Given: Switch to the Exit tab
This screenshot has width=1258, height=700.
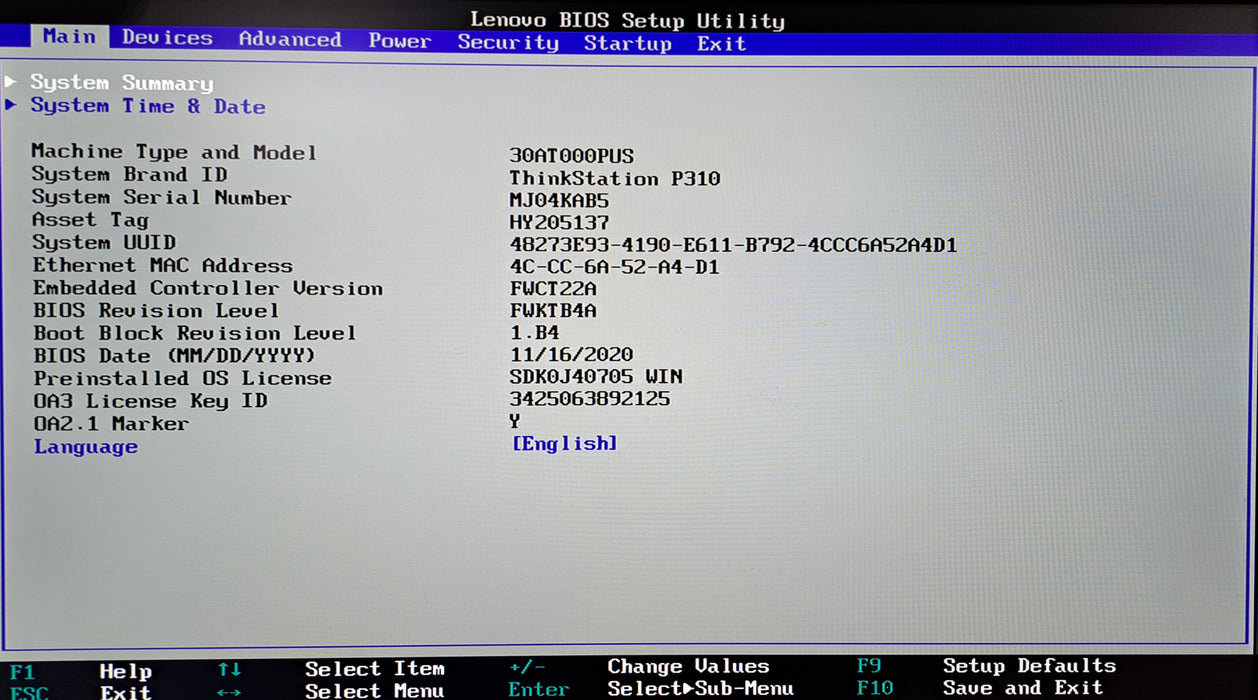Looking at the screenshot, I should (721, 44).
